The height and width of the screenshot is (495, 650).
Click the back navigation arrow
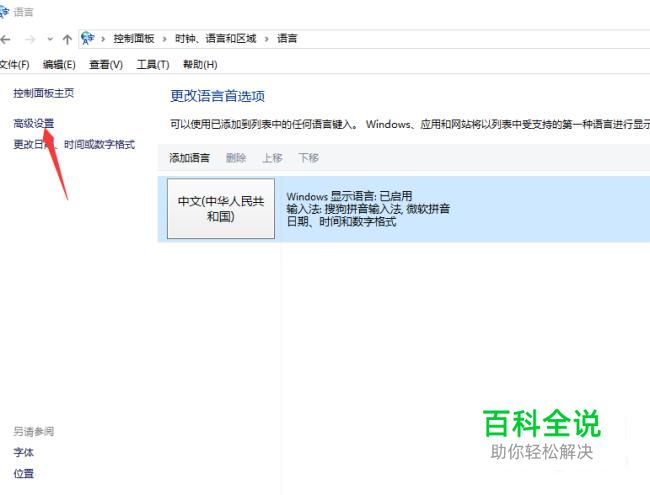pyautogui.click(x=5, y=39)
